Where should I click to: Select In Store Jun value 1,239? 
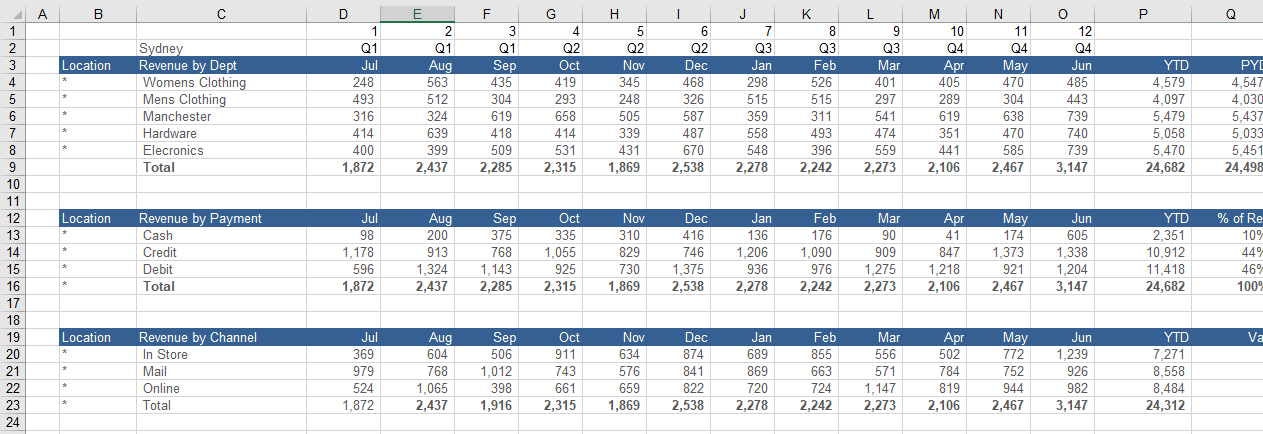click(1063, 354)
